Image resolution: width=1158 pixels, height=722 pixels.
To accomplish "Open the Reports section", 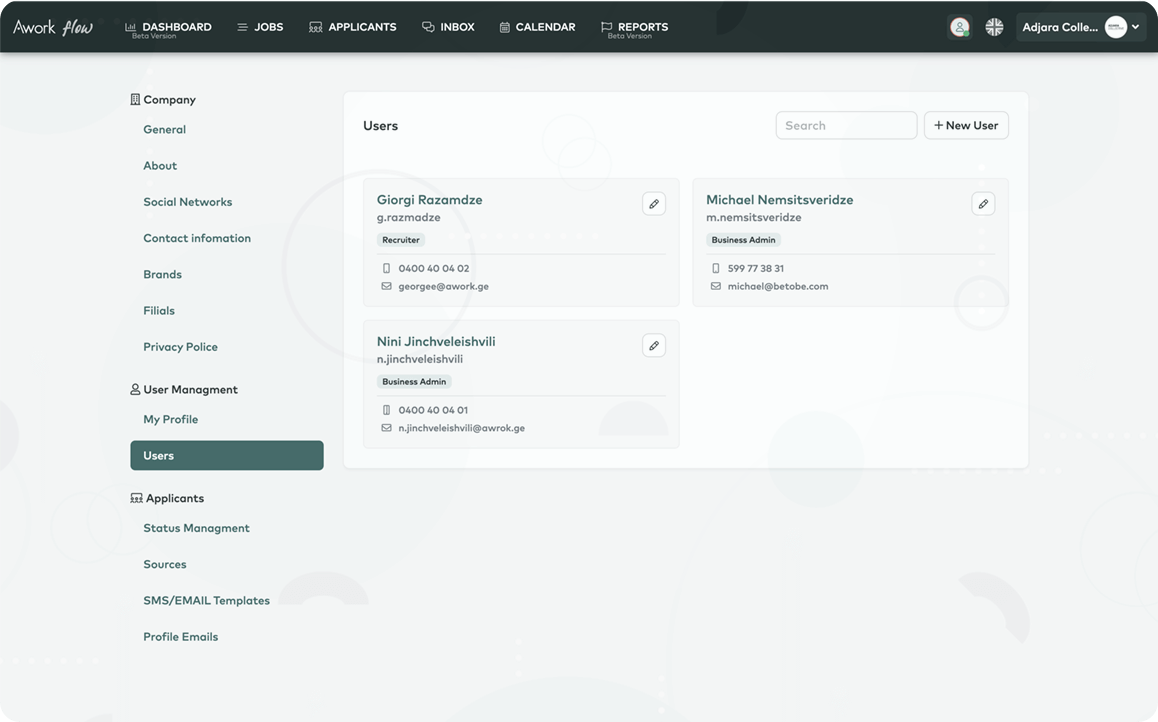I will click(634, 27).
